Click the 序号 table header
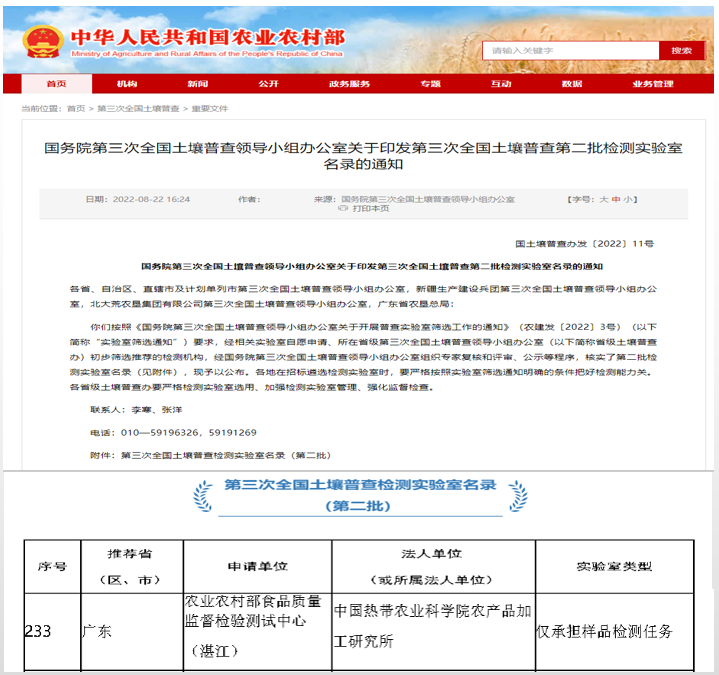The width and height of the screenshot is (719, 675). pyautogui.click(x=52, y=567)
